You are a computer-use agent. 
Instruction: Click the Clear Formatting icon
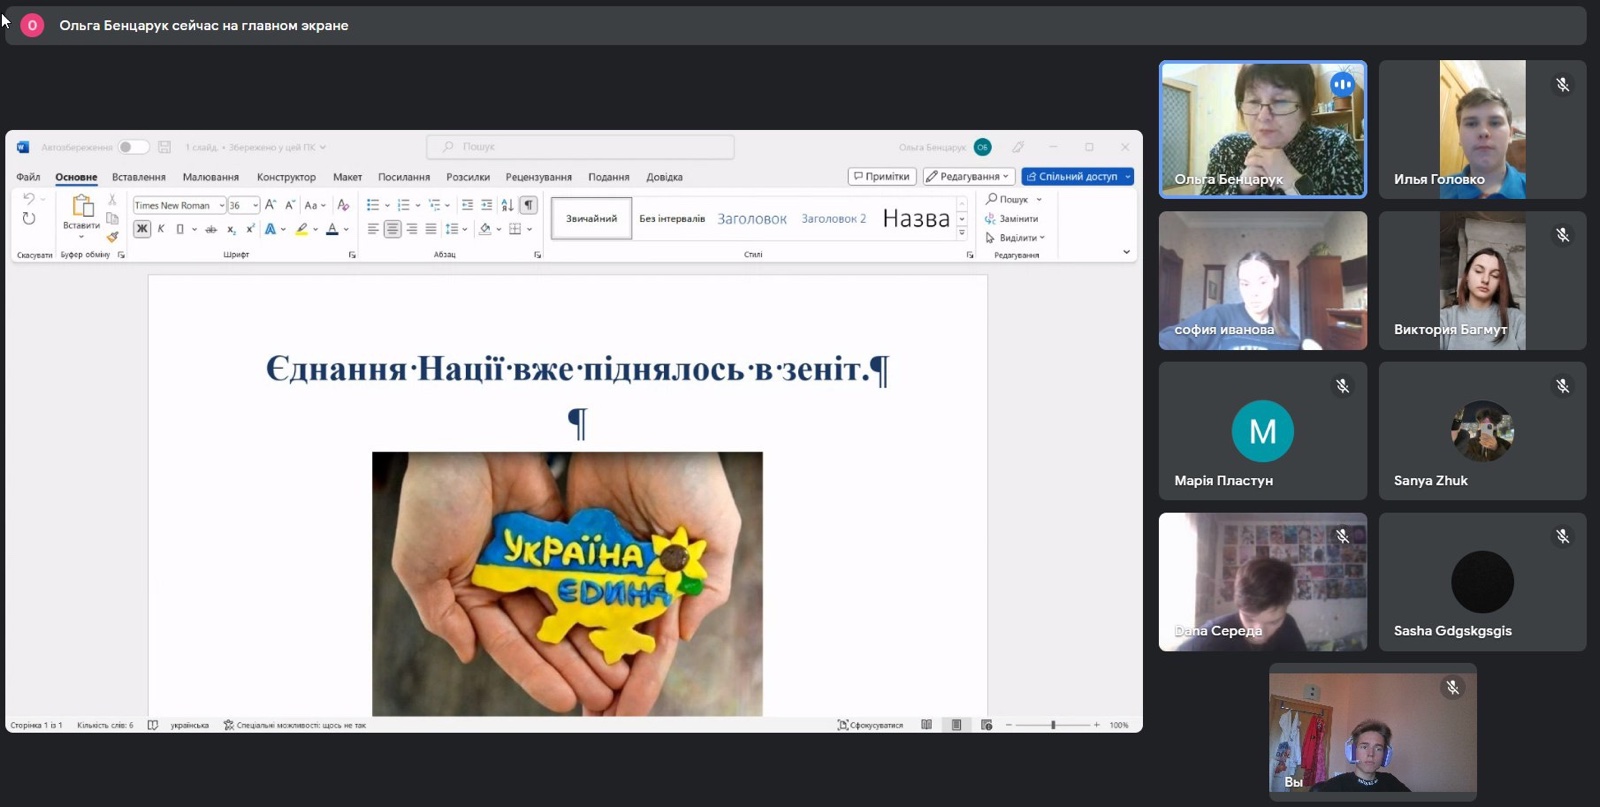click(343, 205)
